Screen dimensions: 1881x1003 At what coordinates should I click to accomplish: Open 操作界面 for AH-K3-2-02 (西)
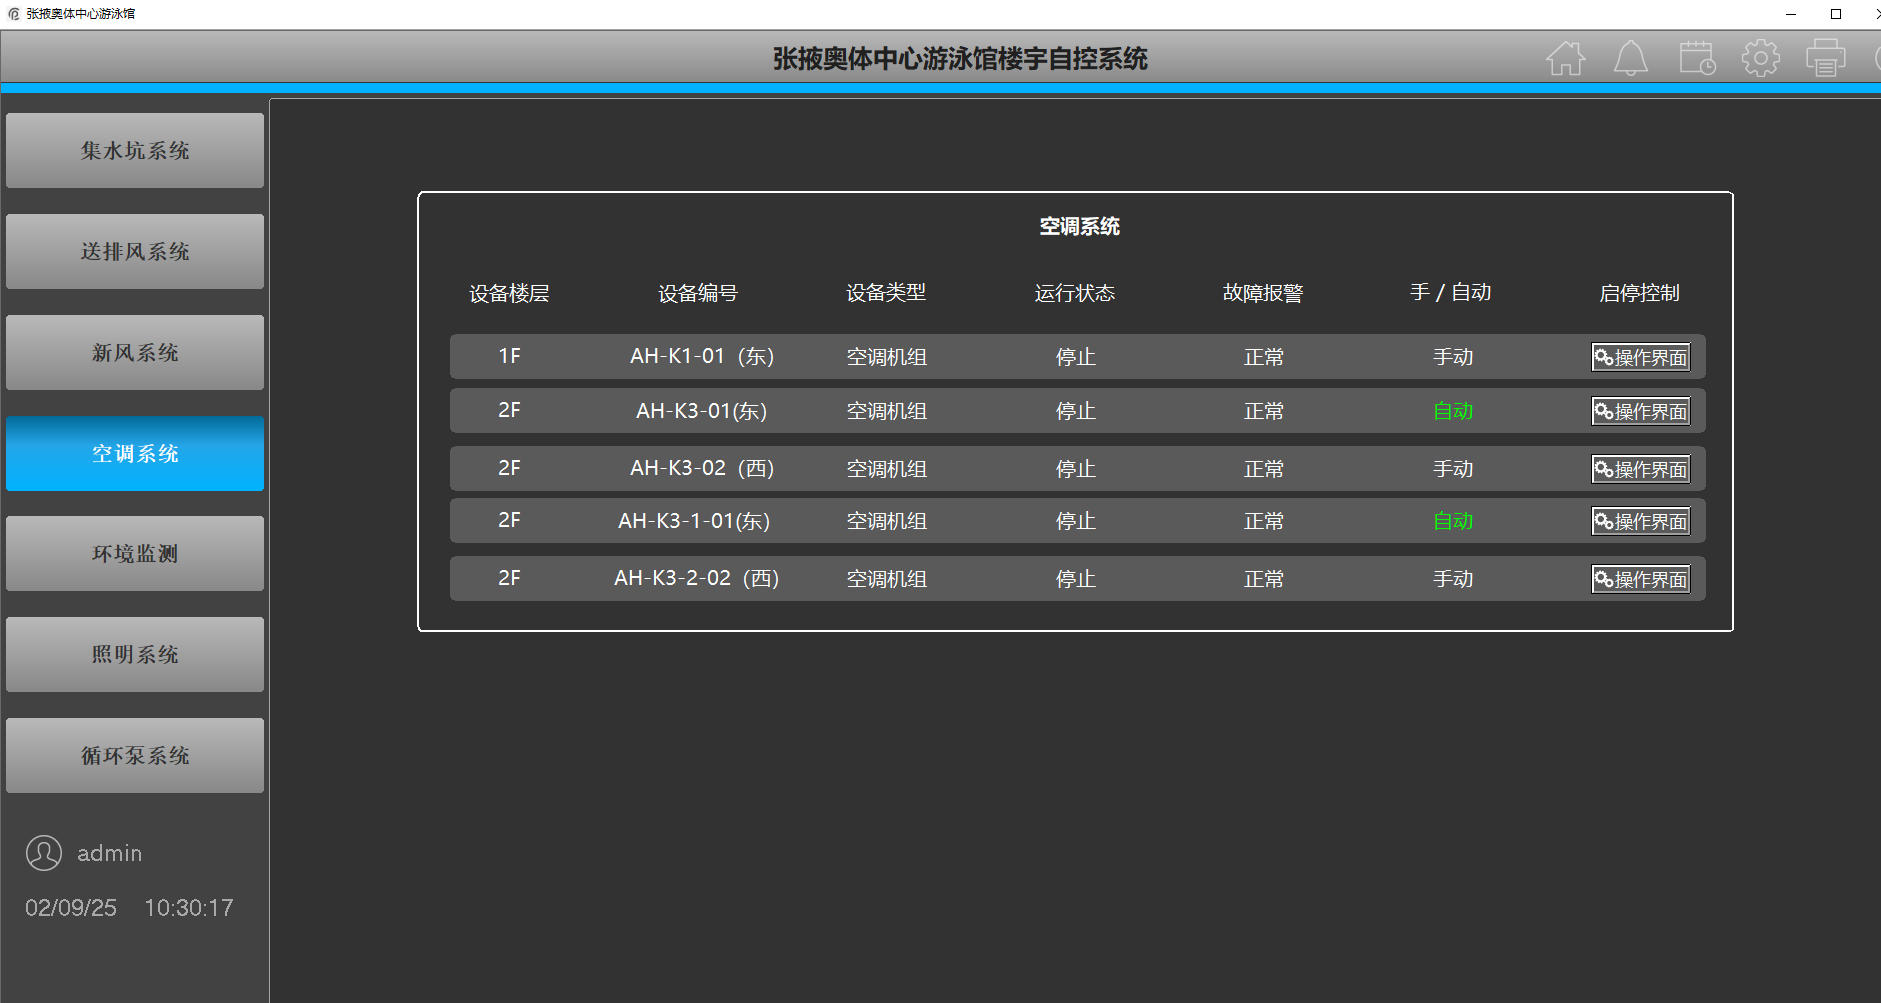(1640, 579)
